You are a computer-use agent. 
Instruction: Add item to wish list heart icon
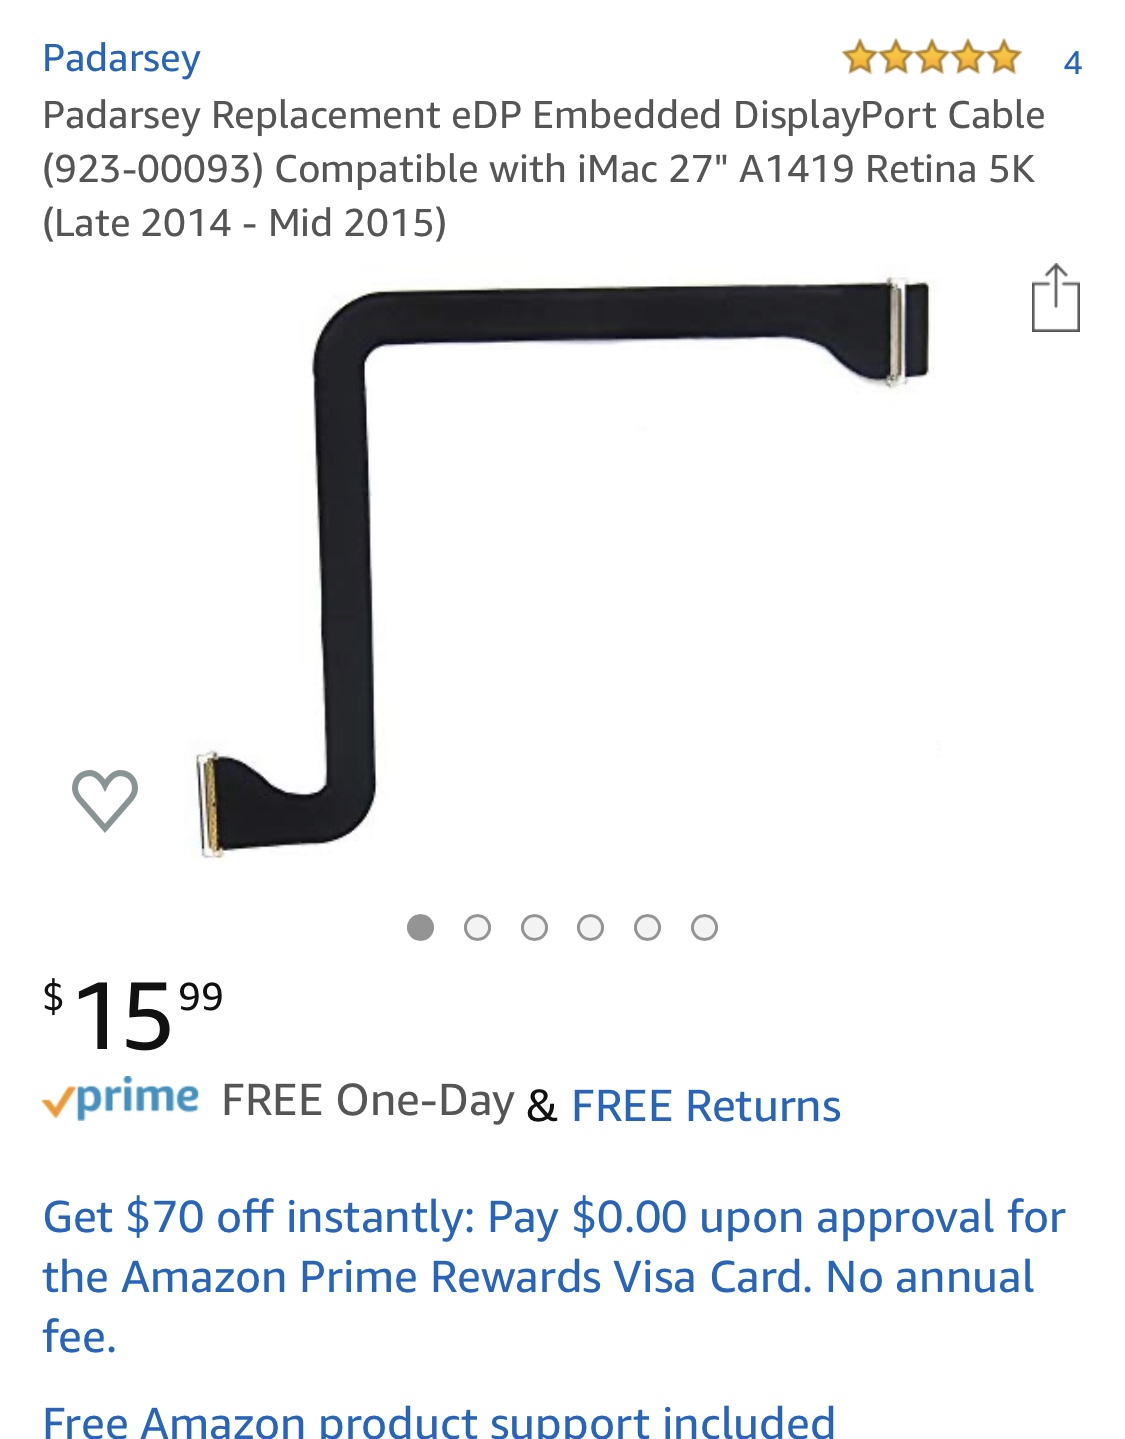point(105,800)
